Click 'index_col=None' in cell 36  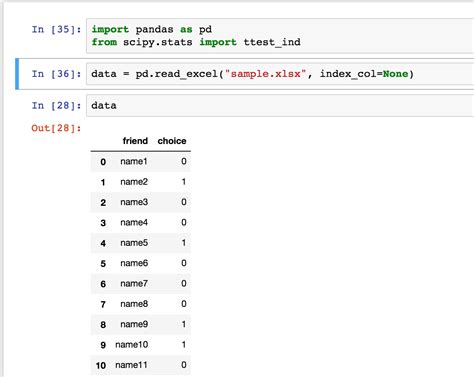tap(364, 74)
